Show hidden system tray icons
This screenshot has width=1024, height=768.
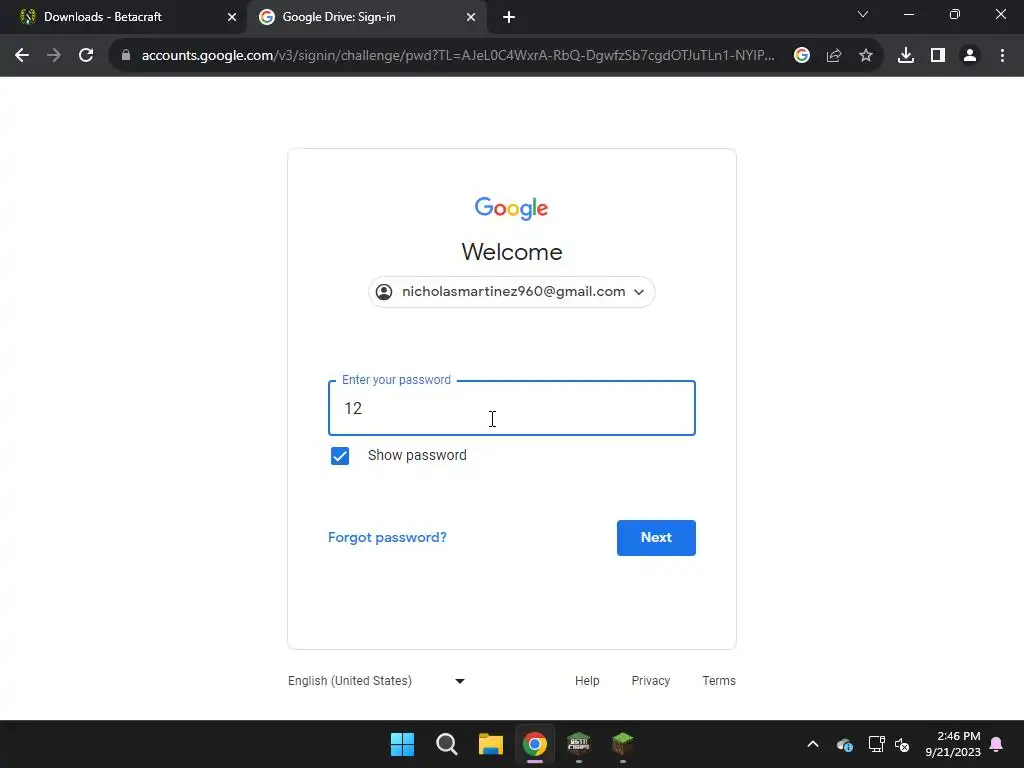tap(813, 744)
